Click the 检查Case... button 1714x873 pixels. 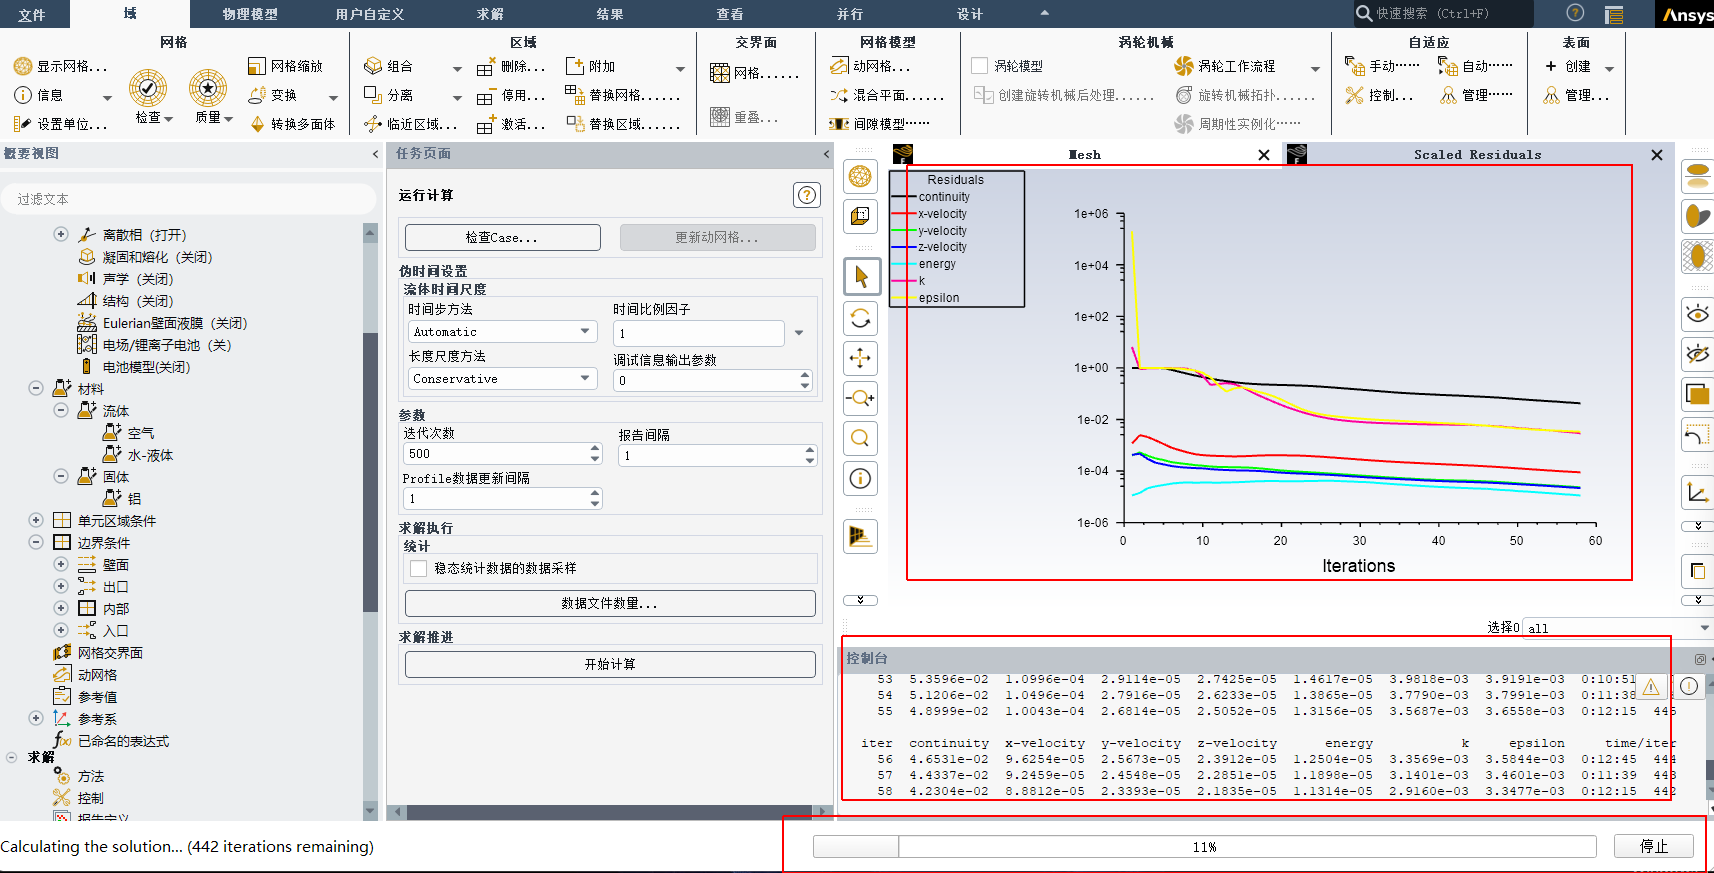(x=502, y=237)
